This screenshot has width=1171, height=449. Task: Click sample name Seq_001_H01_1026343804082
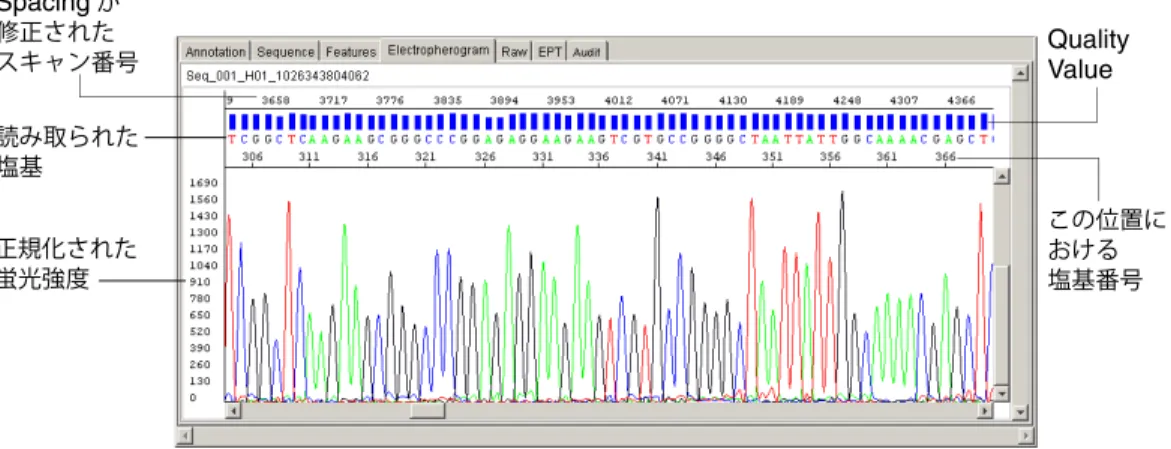(x=277, y=76)
